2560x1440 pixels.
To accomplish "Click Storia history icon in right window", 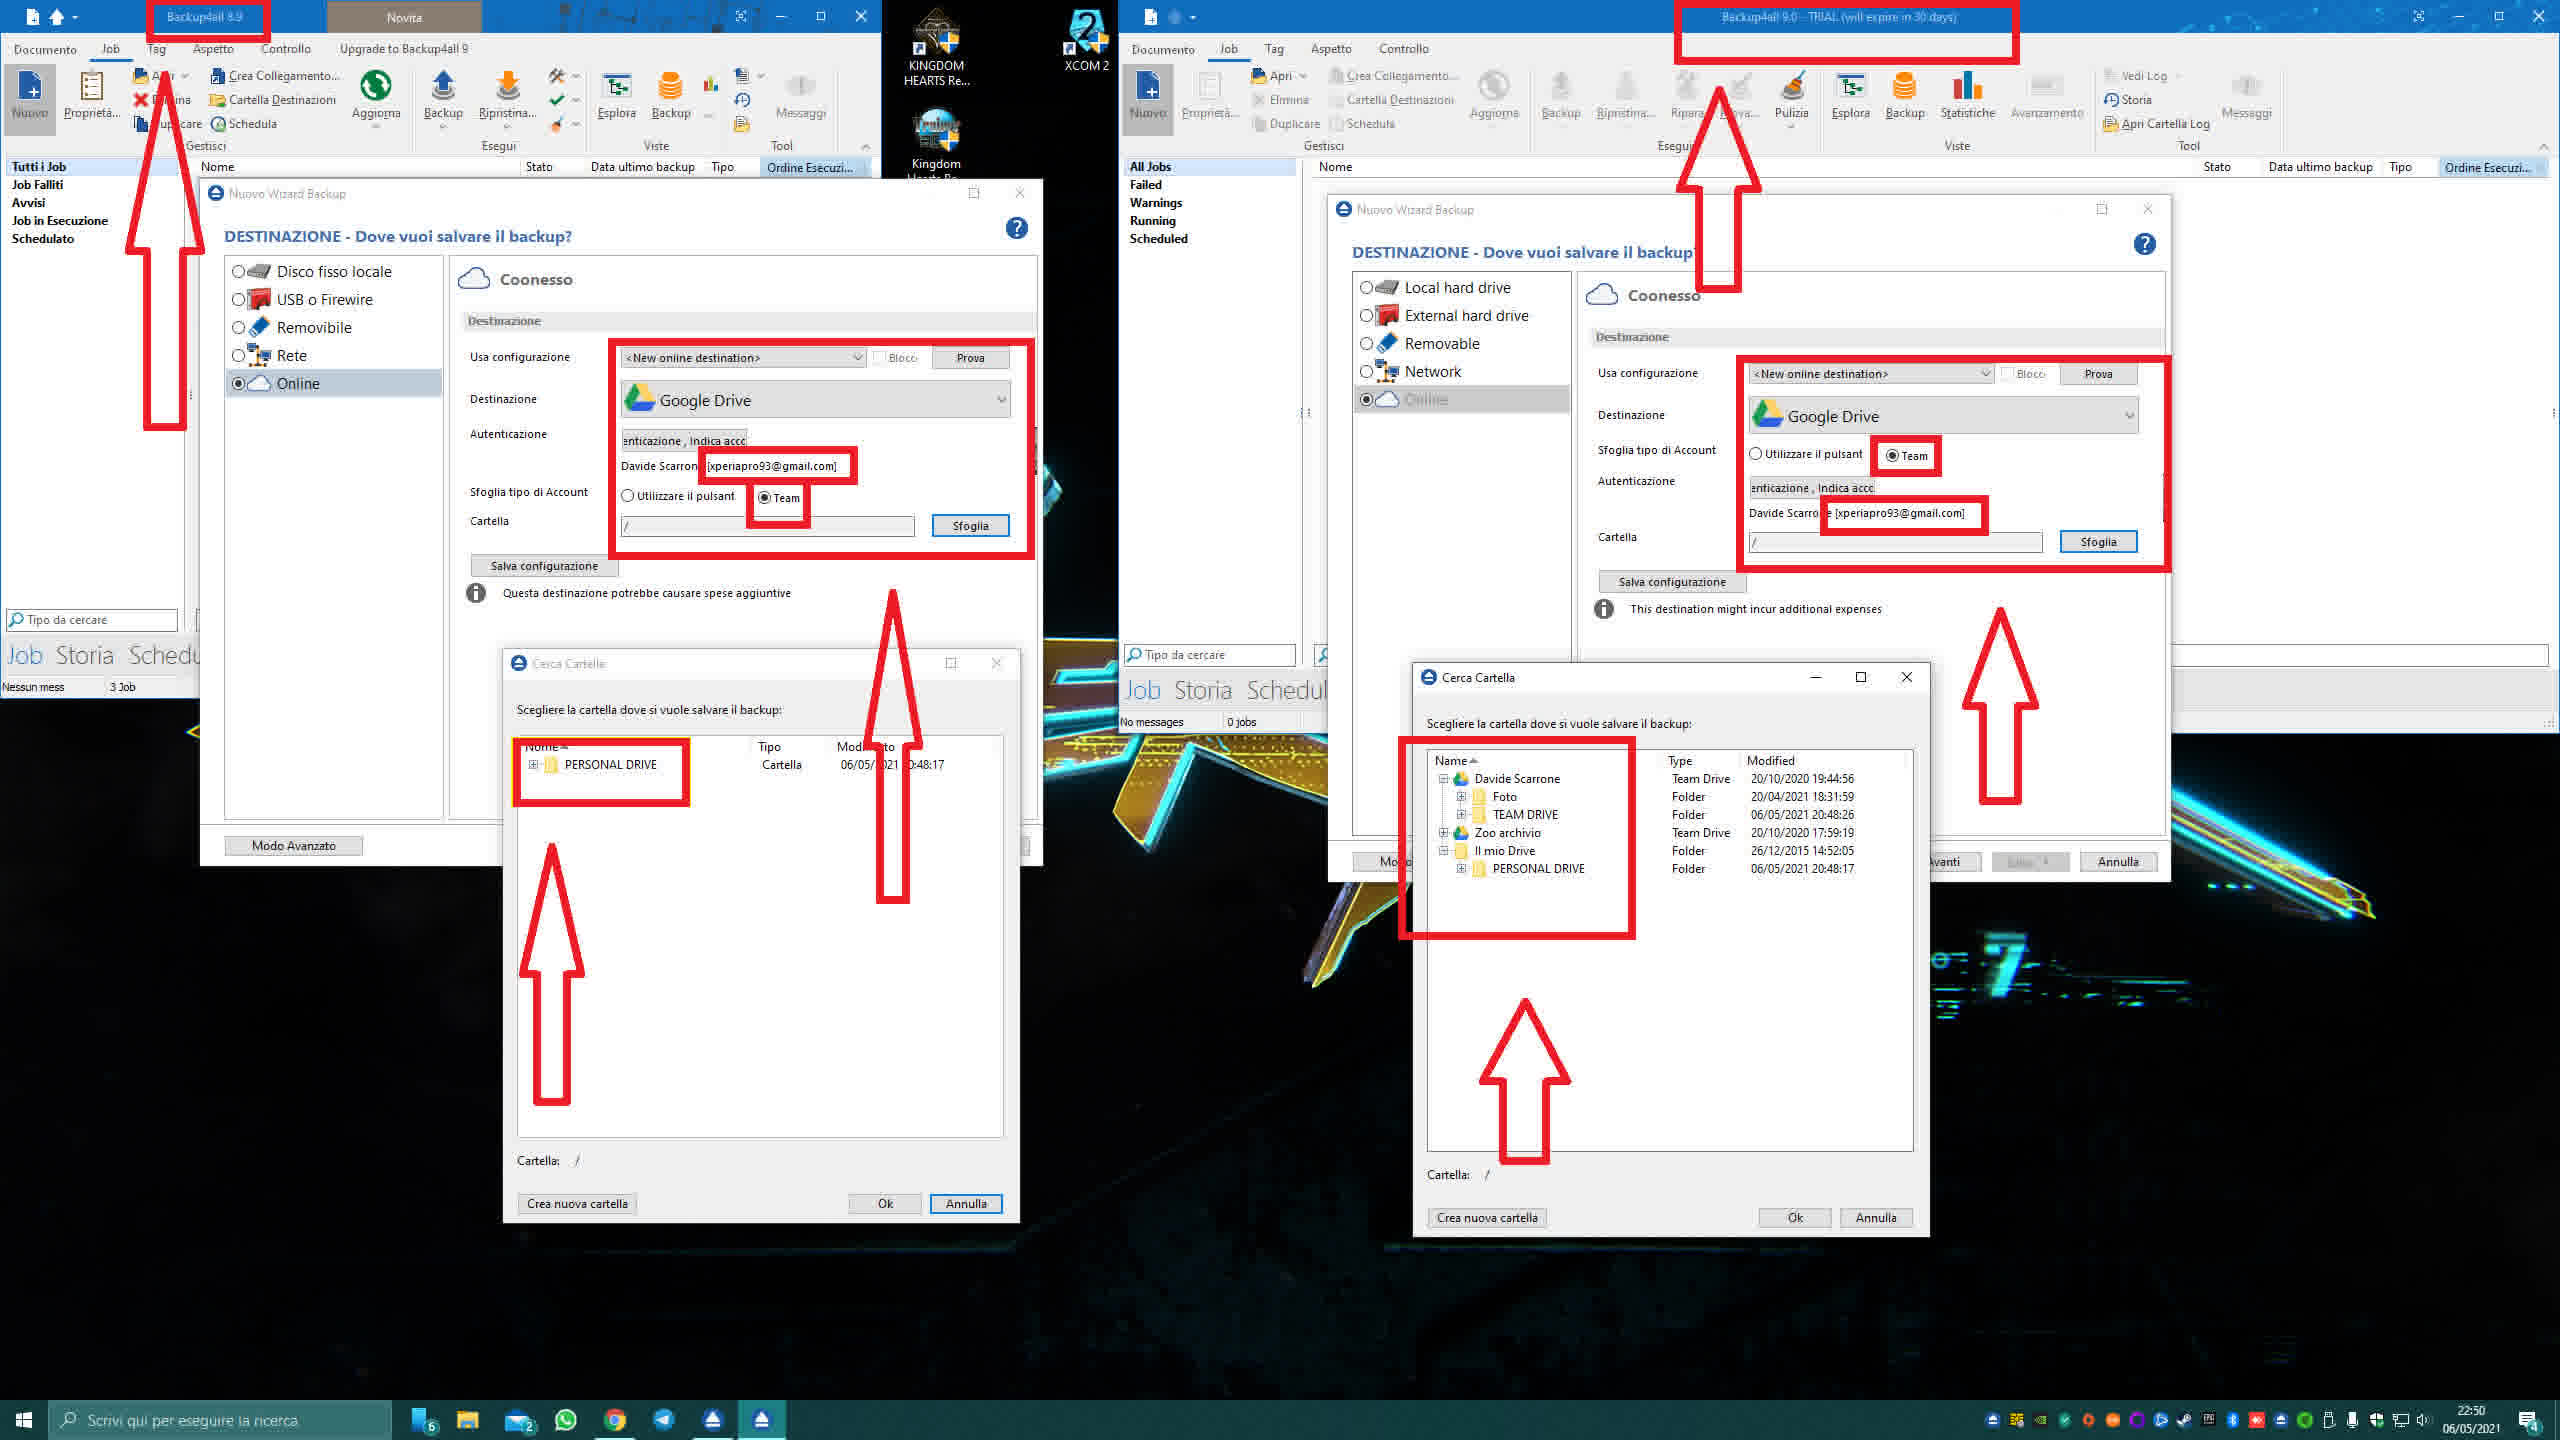I will pyautogui.click(x=2127, y=100).
